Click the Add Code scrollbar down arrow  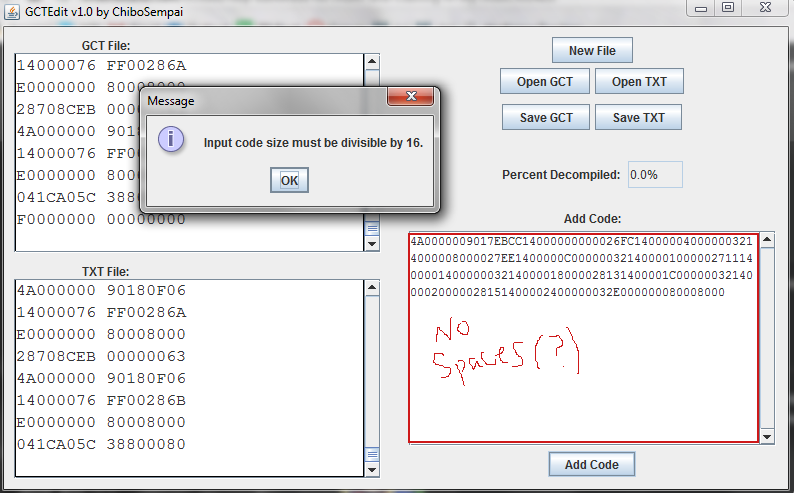(767, 436)
